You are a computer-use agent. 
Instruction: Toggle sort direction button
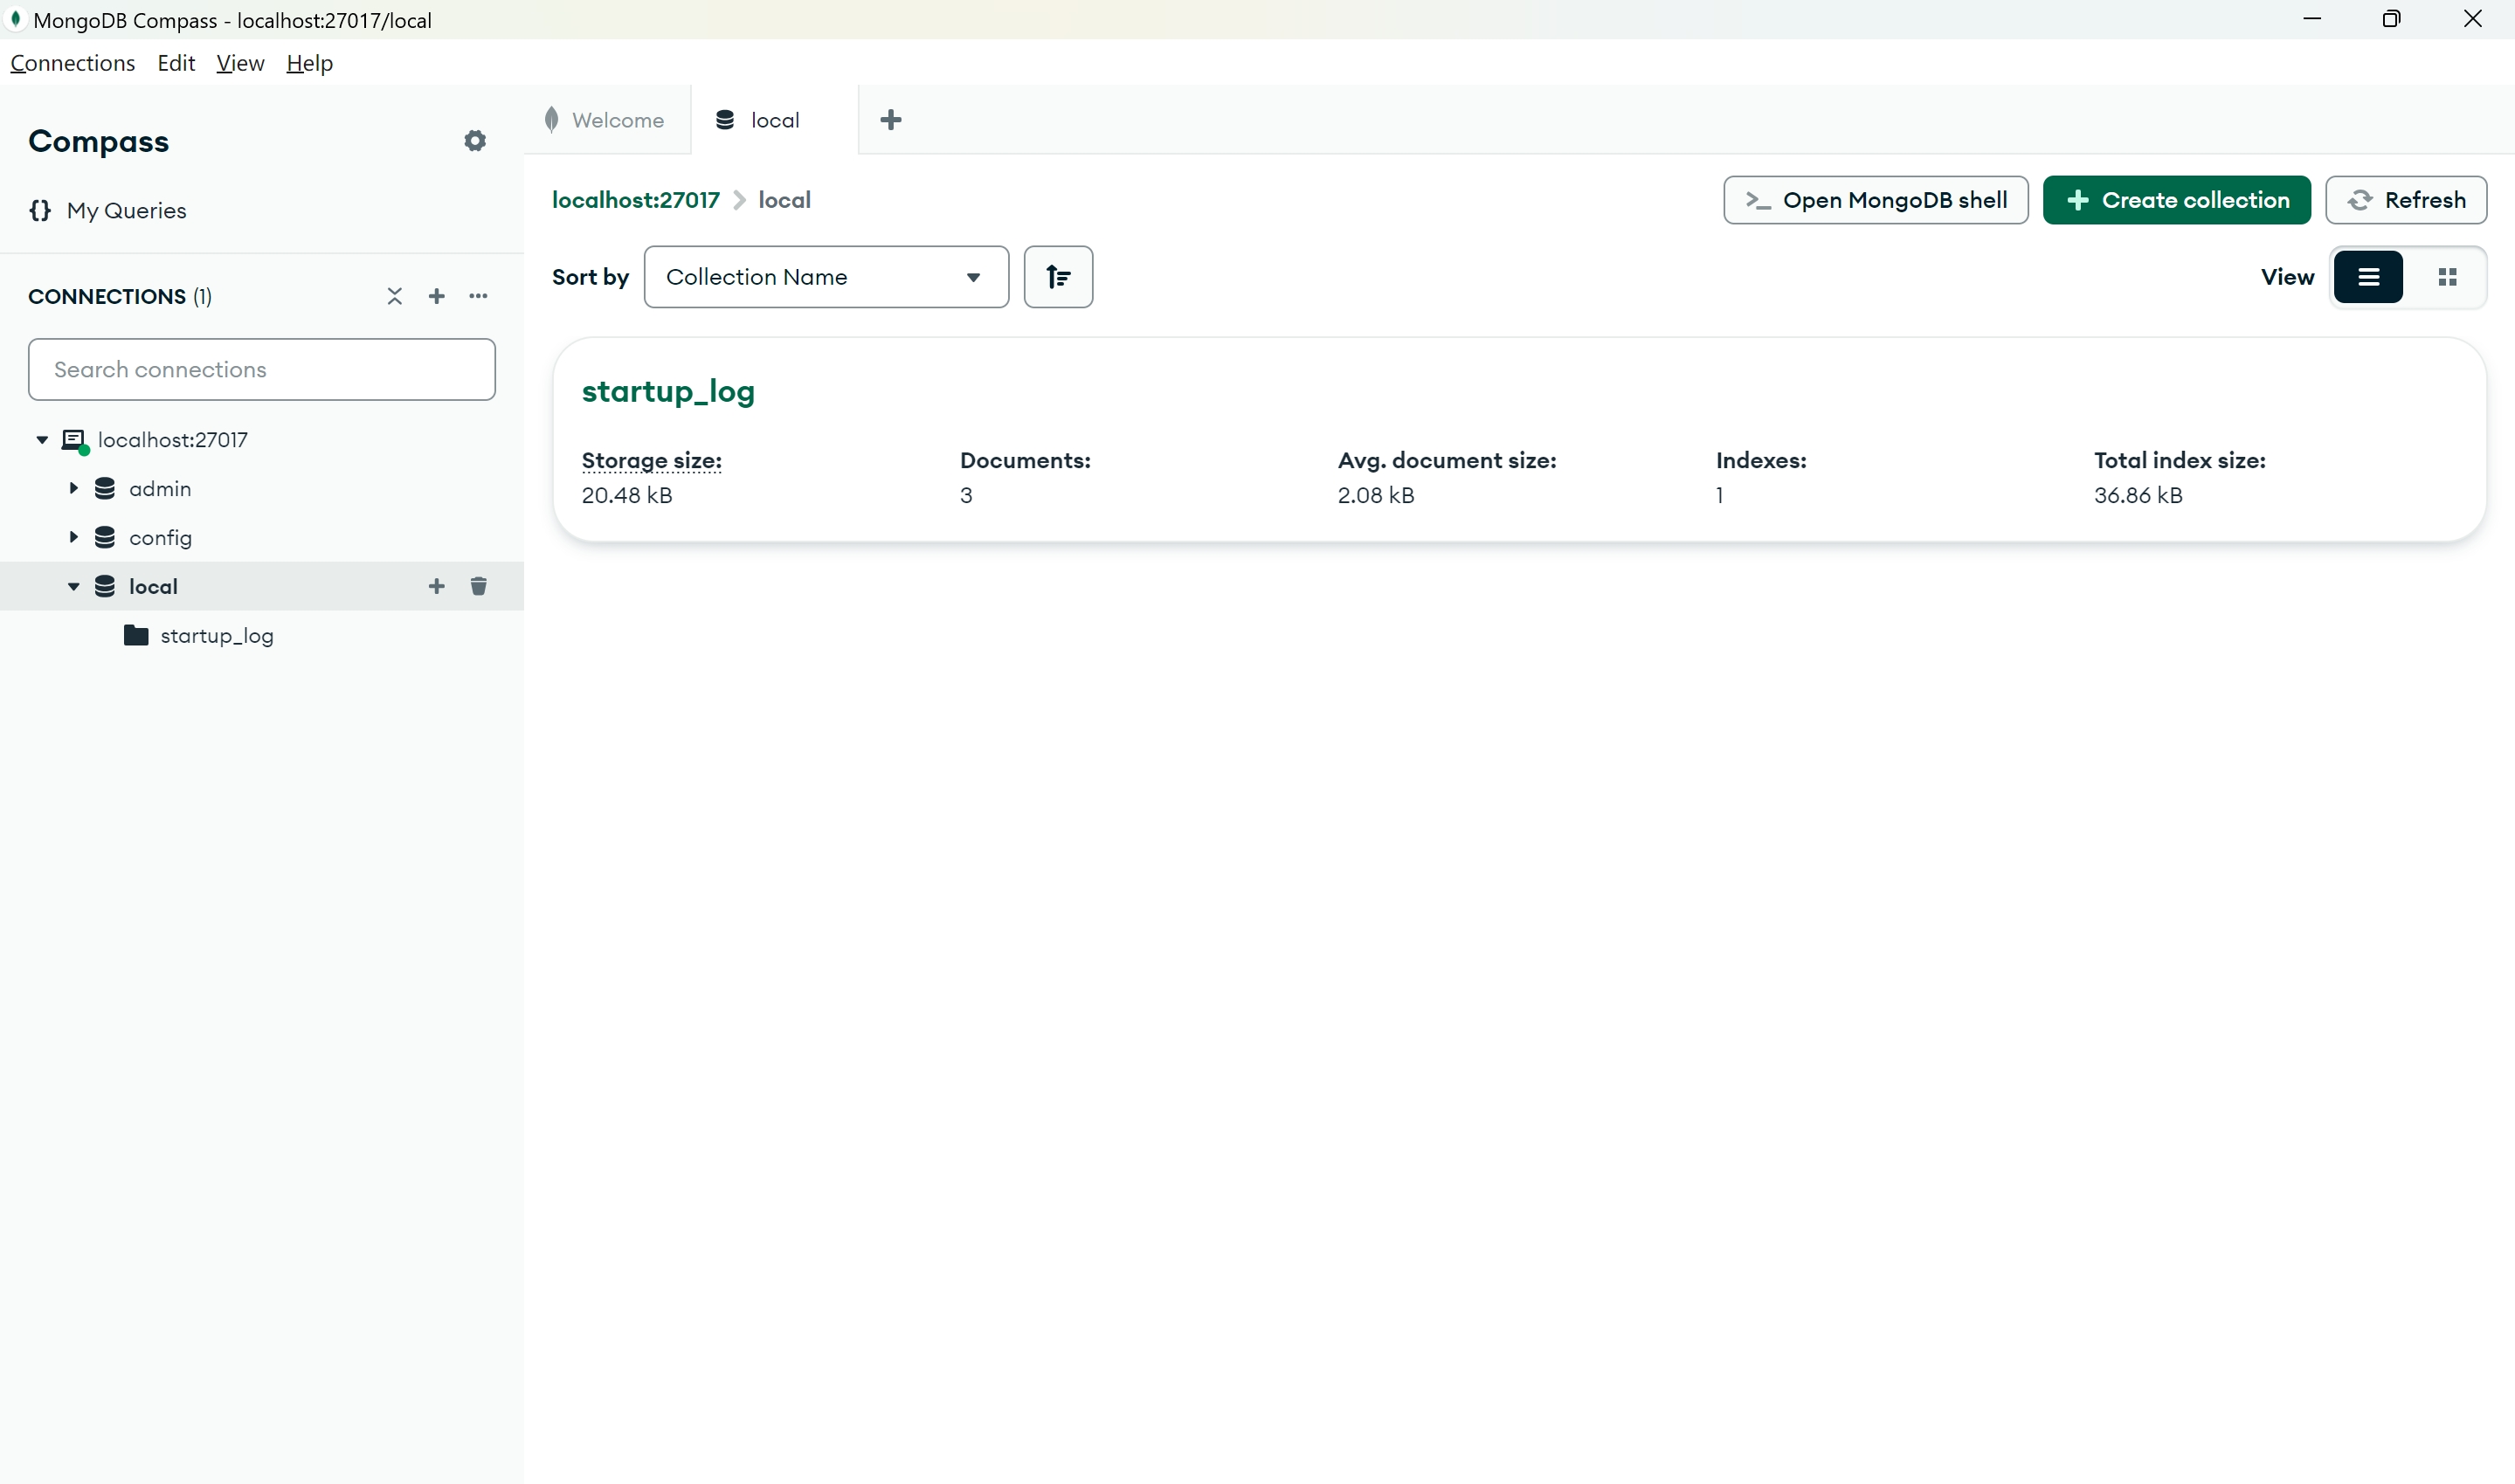click(1058, 277)
